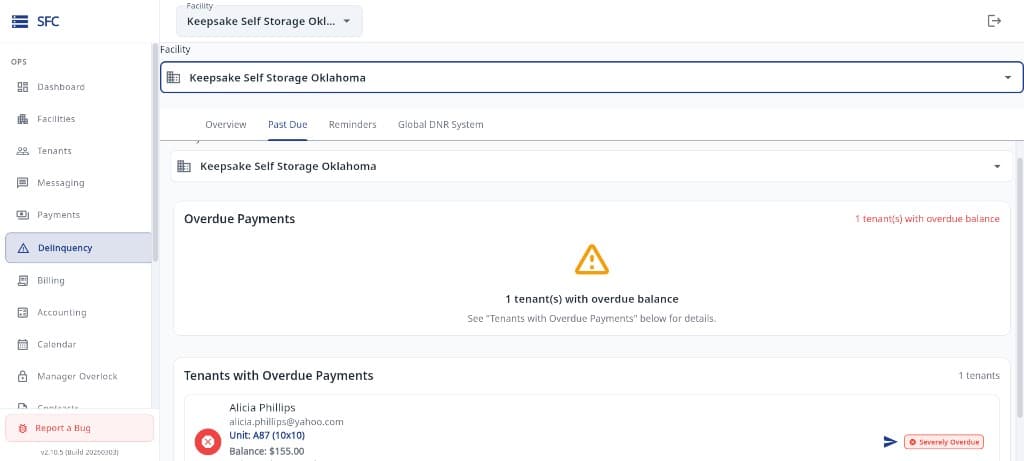
Task: Click the Billing receipt icon
Action: (x=23, y=281)
